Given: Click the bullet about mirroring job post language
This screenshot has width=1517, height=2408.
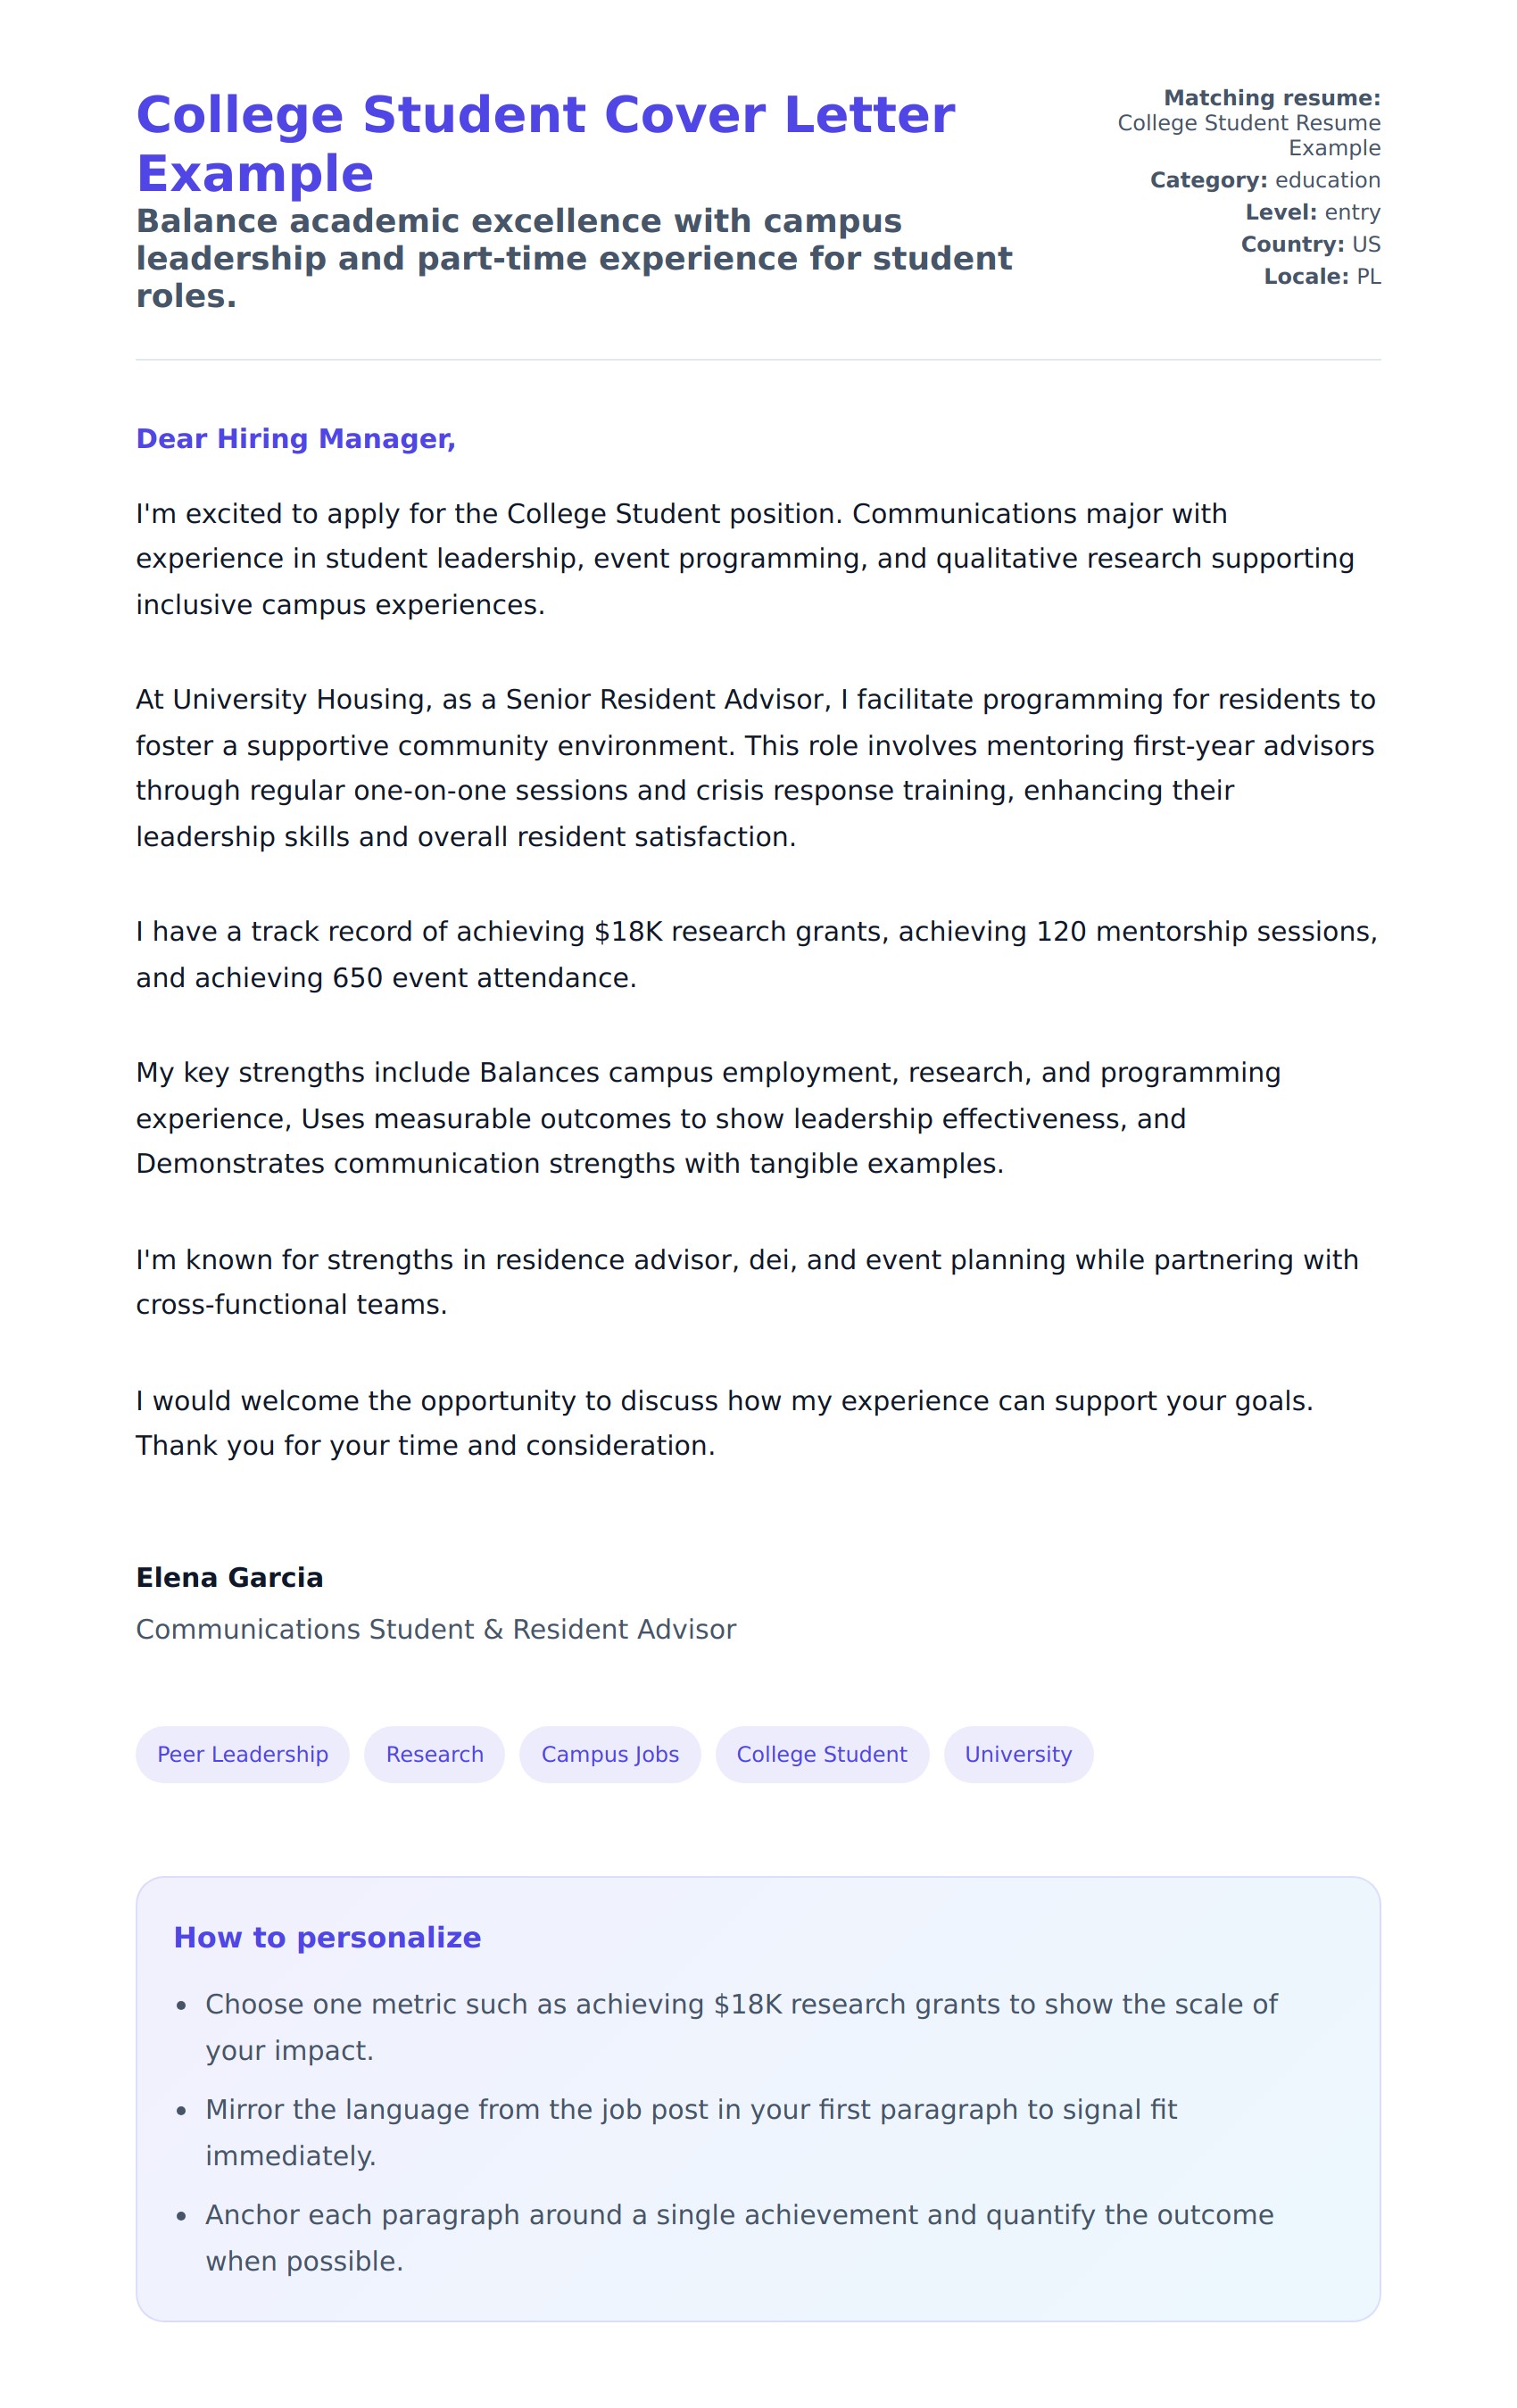Looking at the screenshot, I should tap(690, 2132).
